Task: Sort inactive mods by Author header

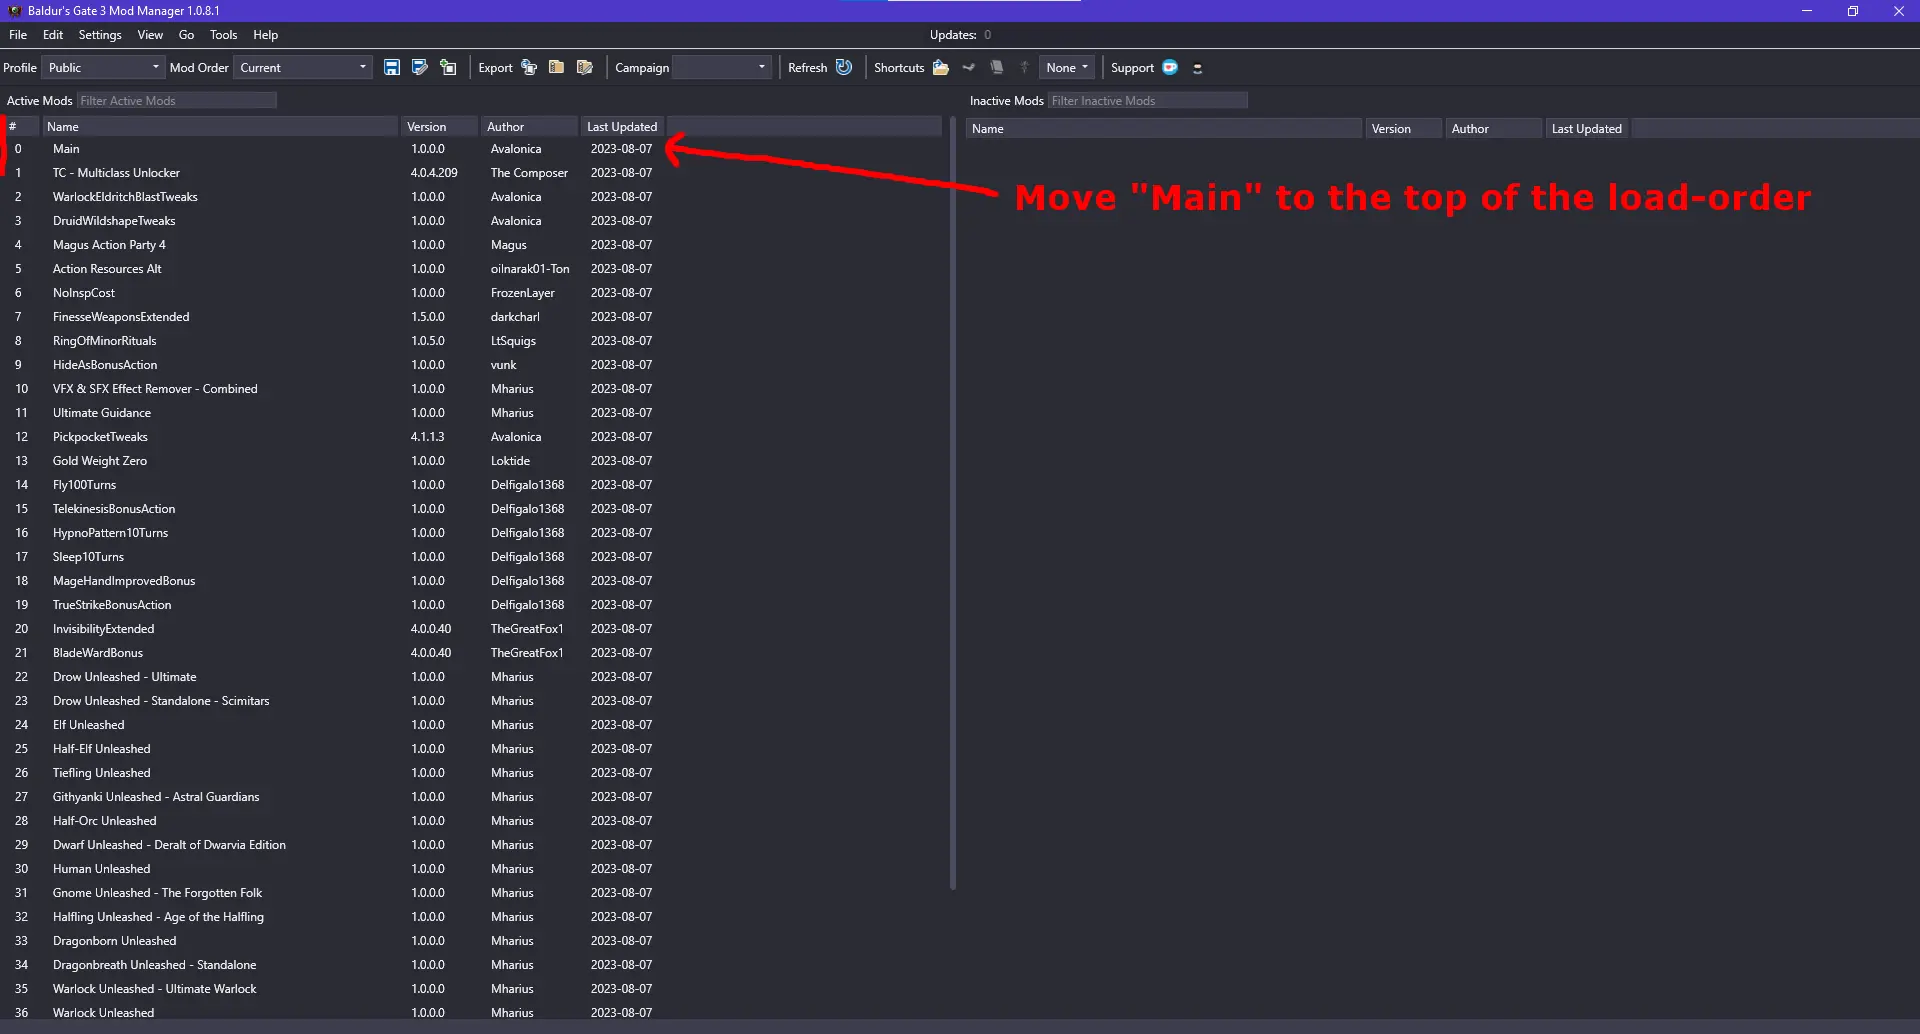Action: pos(1494,129)
